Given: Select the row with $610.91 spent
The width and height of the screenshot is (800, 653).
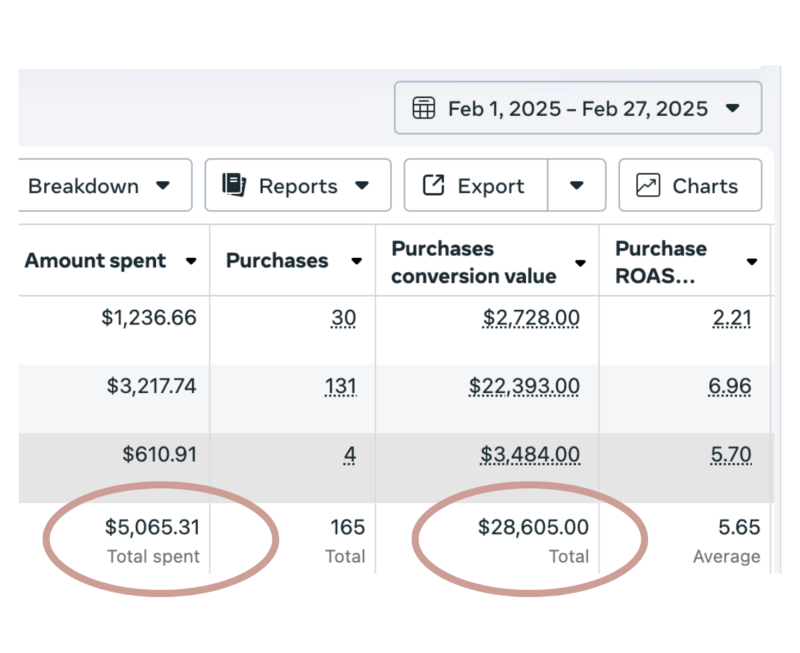Looking at the screenshot, I should 396,468.
